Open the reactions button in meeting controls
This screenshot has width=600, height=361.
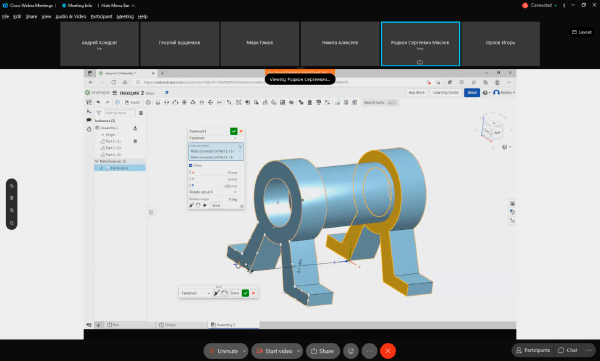[x=351, y=351]
